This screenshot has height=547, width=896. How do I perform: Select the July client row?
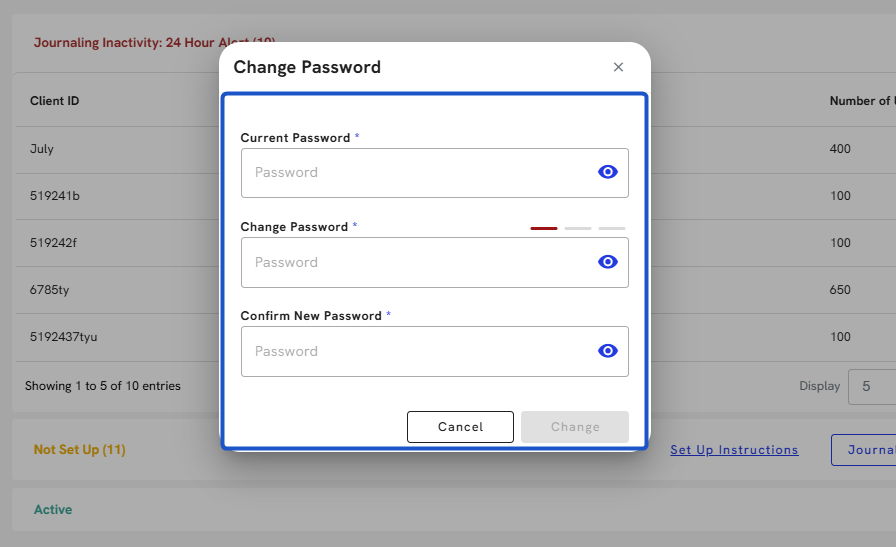42,149
